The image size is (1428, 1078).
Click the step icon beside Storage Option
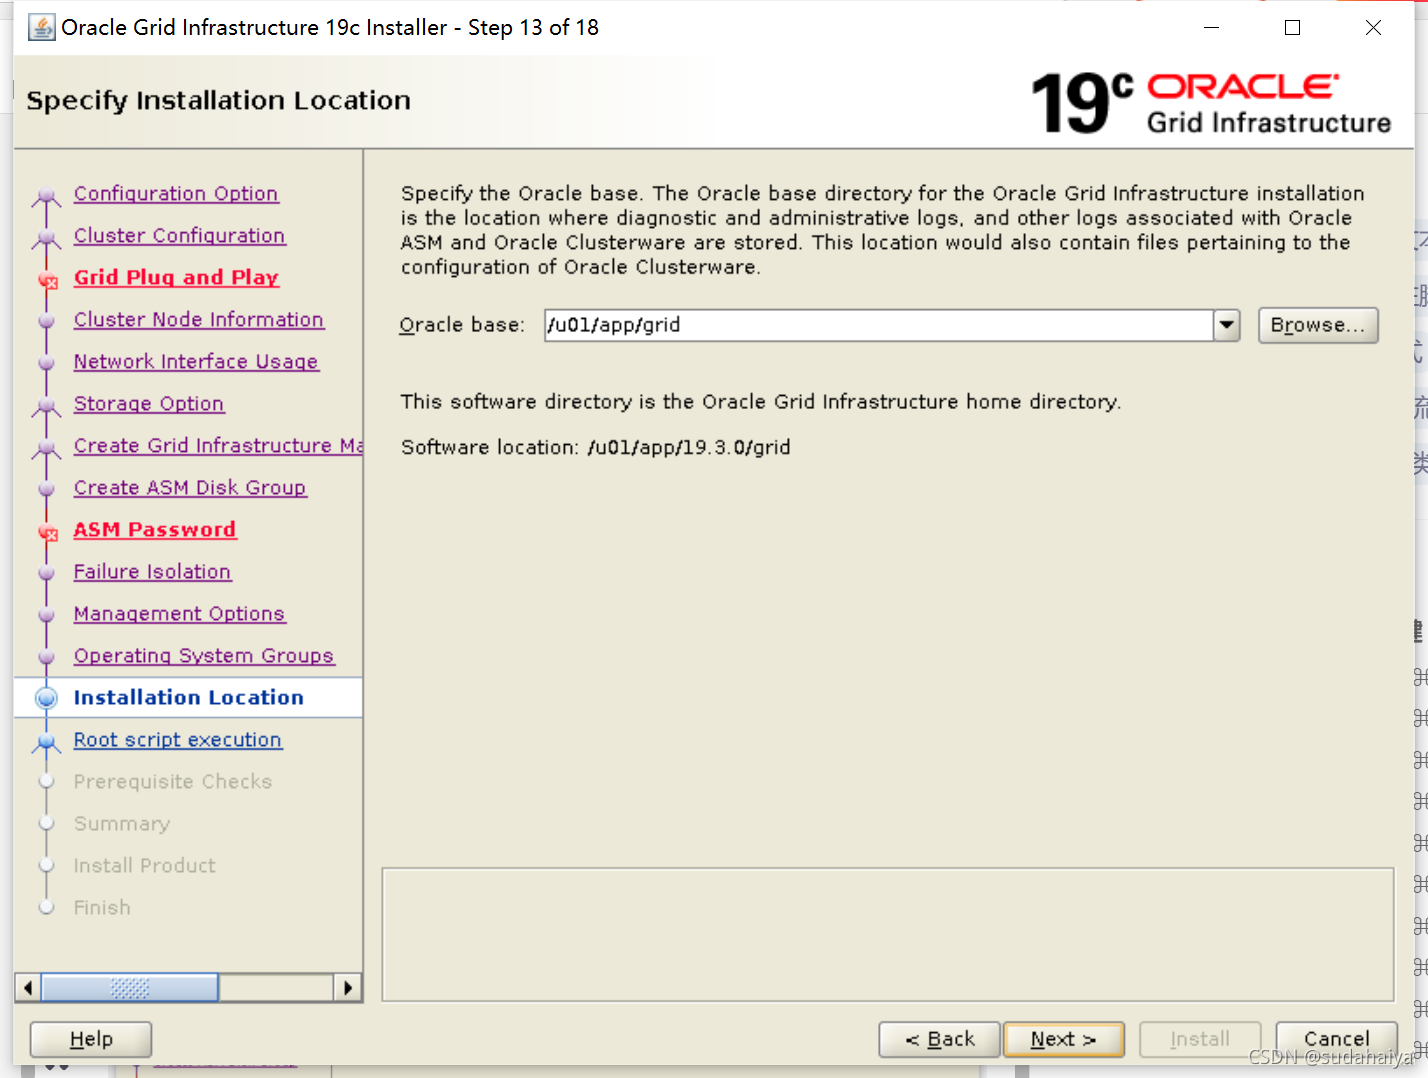[x=46, y=406]
